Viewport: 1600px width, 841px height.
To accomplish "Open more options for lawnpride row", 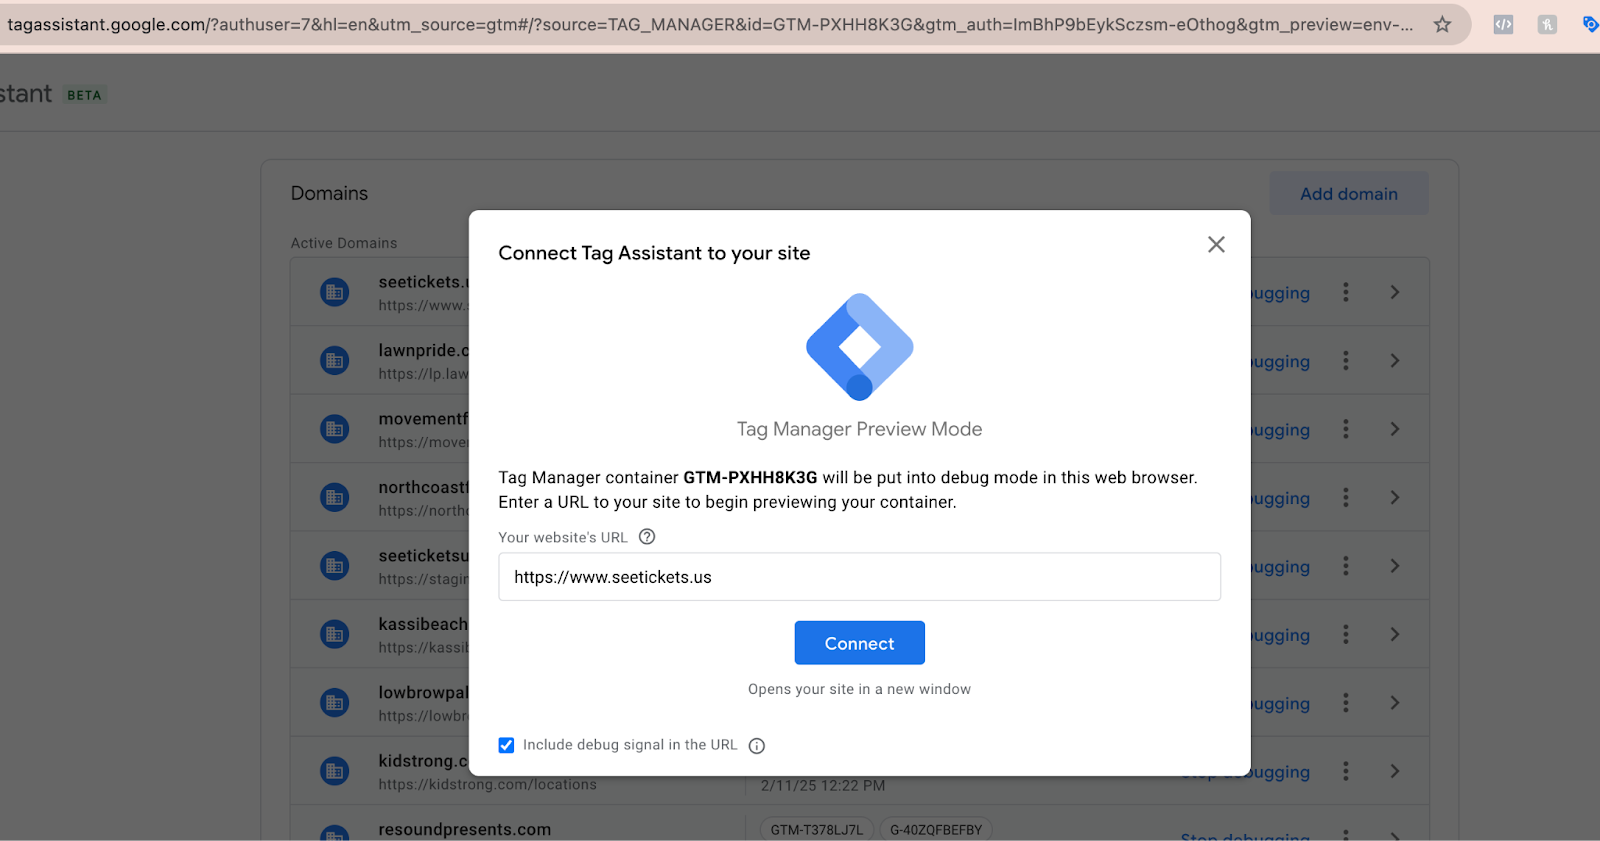I will click(x=1346, y=361).
